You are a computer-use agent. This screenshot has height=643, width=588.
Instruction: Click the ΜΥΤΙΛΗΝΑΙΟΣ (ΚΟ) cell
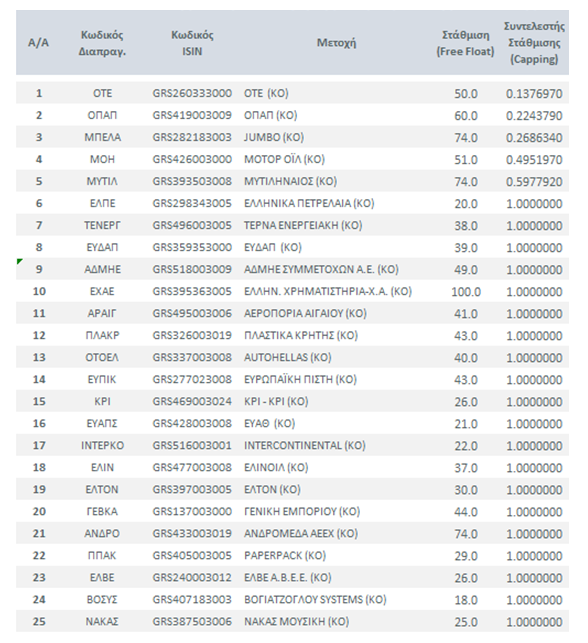point(290,181)
